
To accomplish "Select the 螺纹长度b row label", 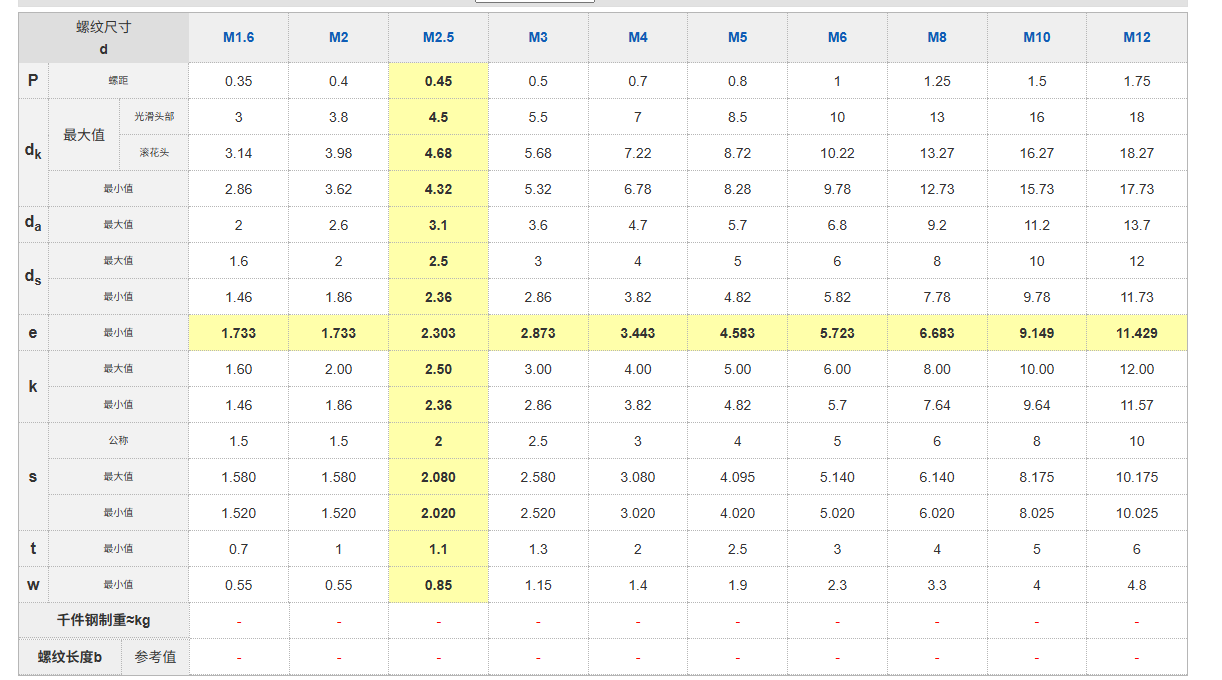I will [70, 657].
